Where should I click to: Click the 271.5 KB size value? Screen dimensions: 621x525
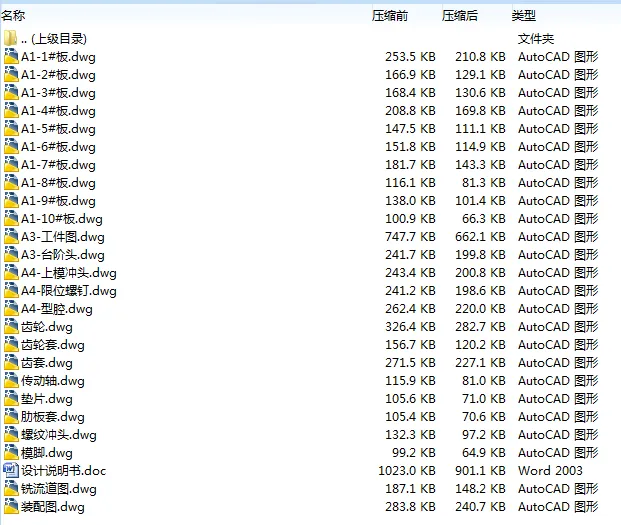pos(410,363)
